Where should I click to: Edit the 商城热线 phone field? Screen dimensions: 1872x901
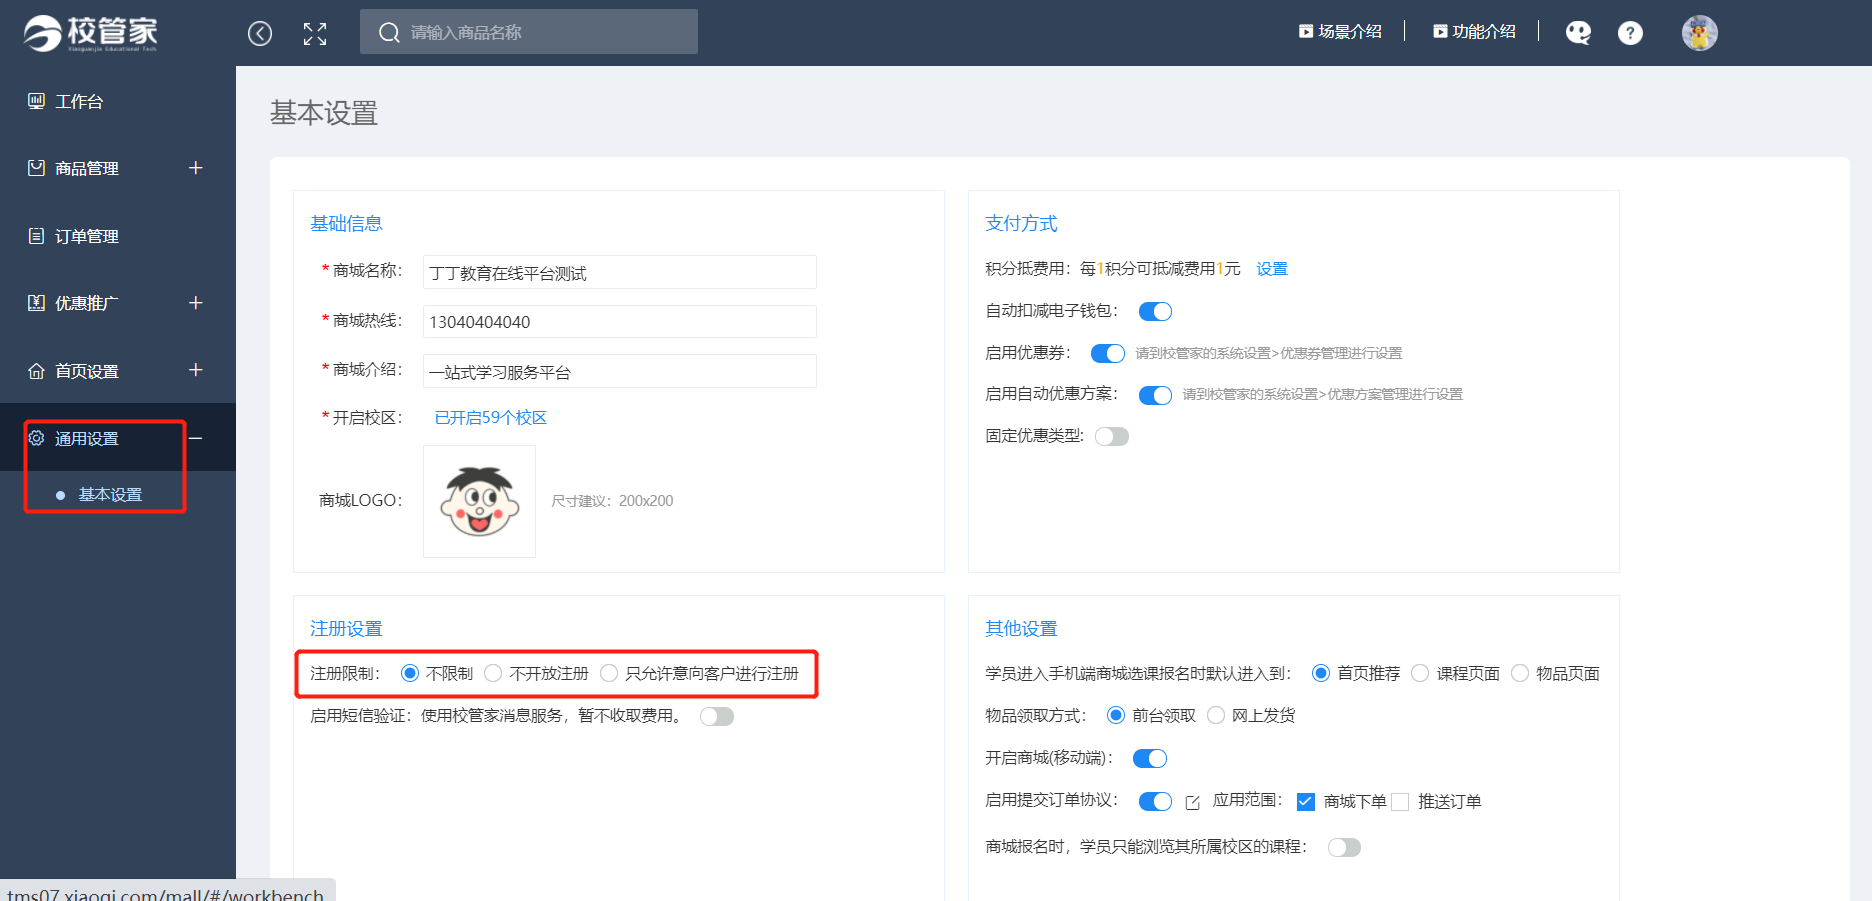click(x=620, y=322)
